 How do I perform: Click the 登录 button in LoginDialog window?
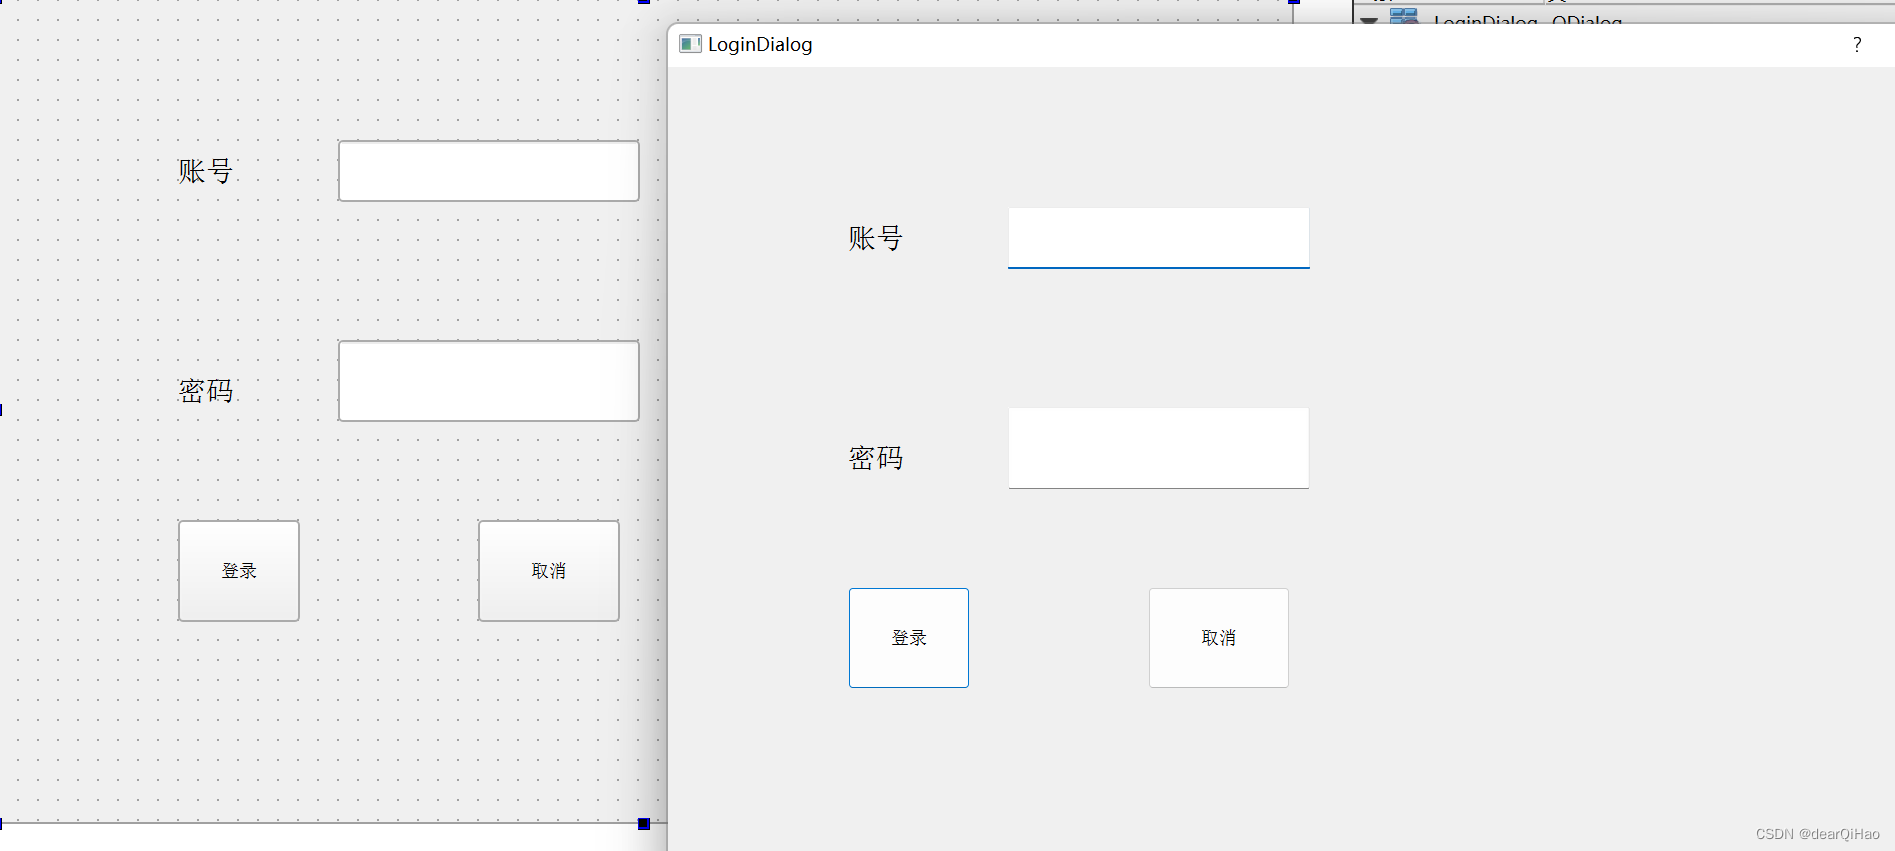click(908, 638)
